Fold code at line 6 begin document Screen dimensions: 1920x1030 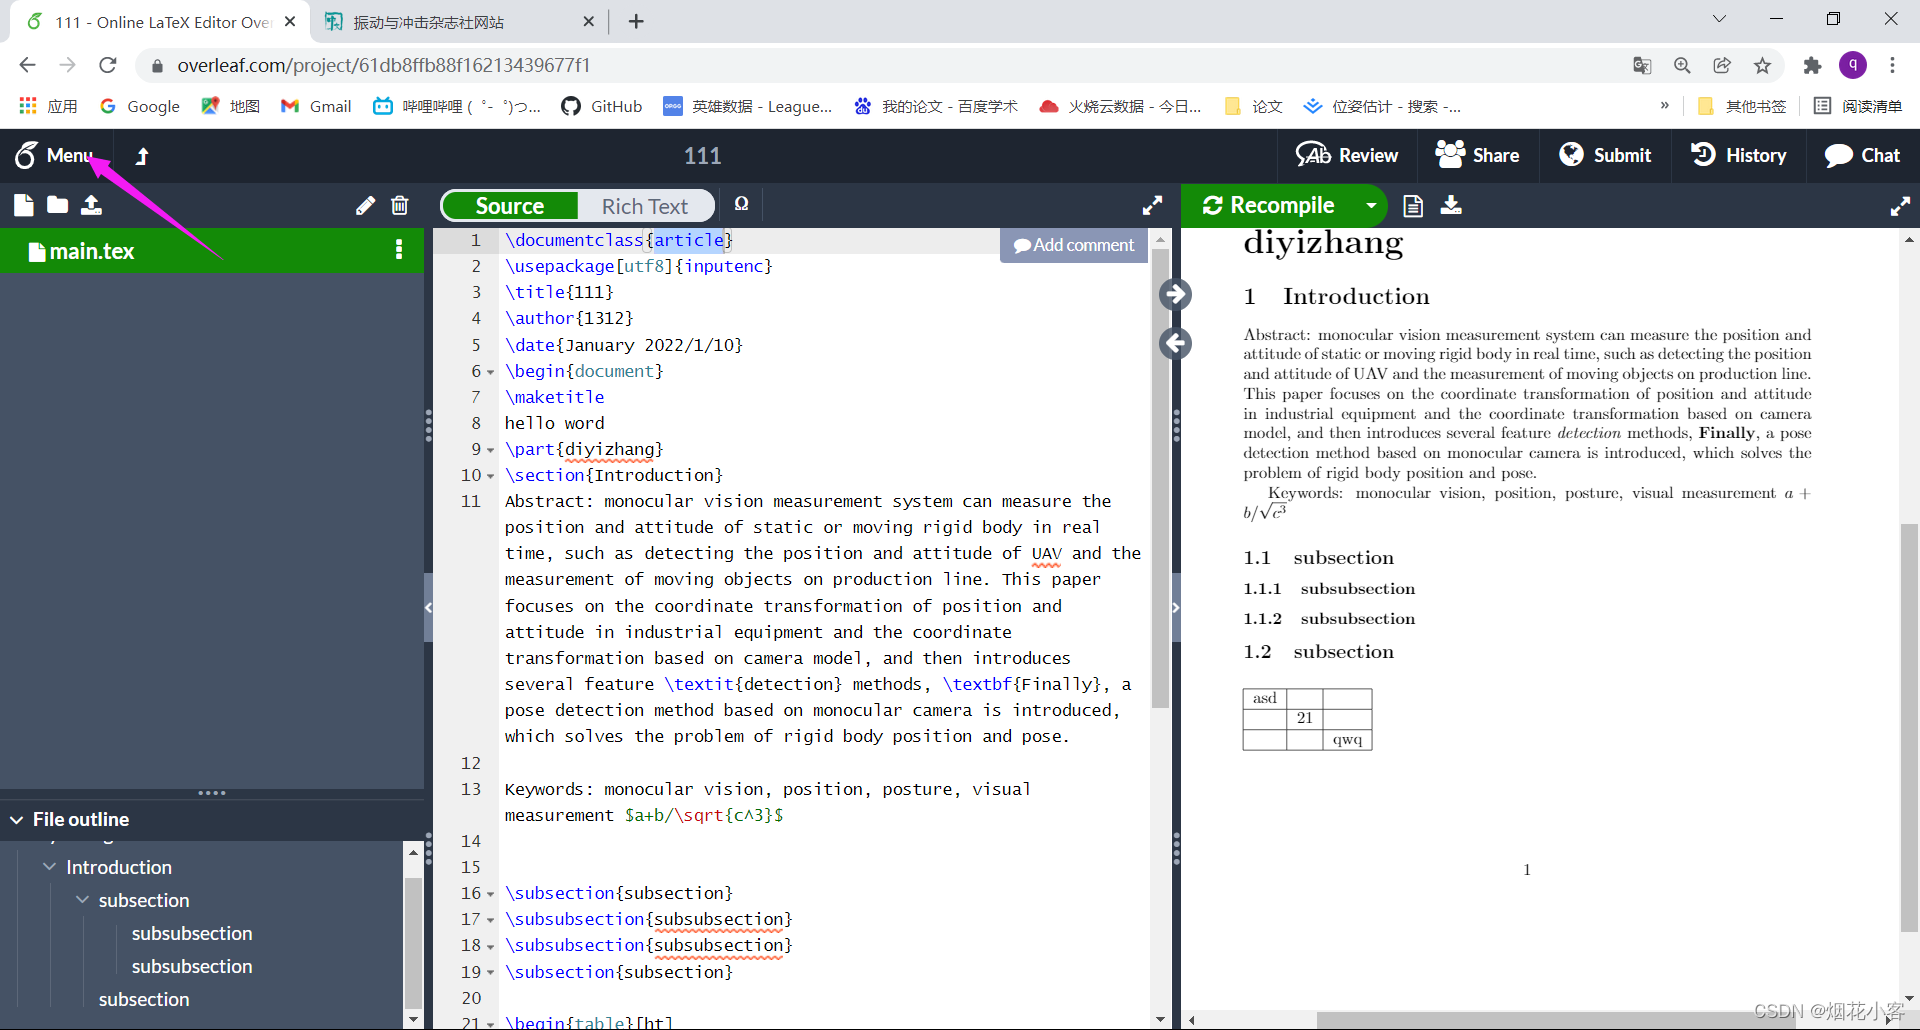(x=490, y=372)
